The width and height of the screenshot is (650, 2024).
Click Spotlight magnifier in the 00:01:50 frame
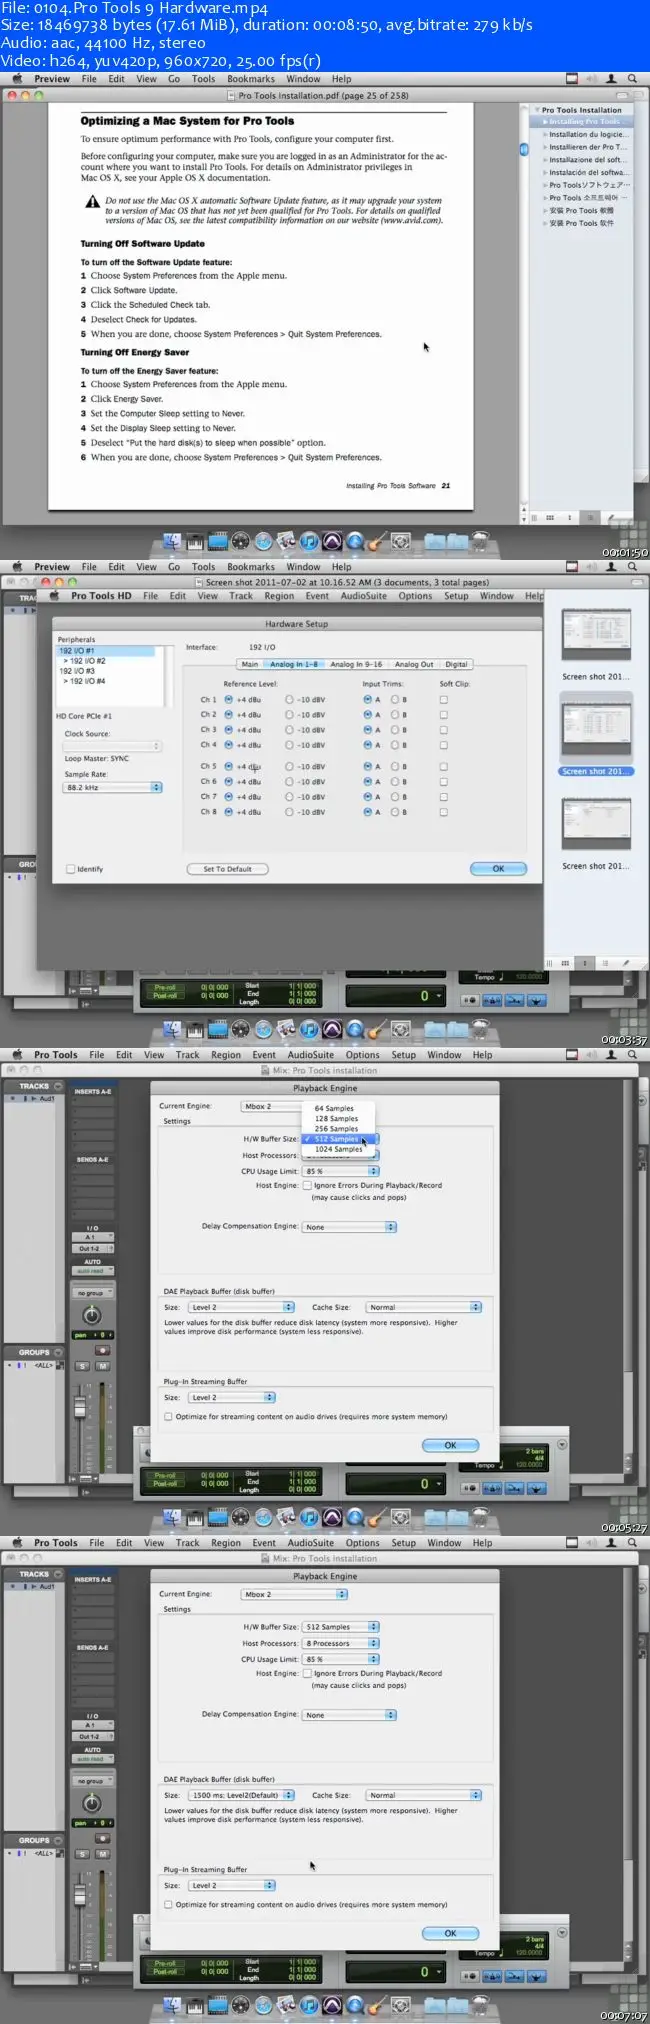pyautogui.click(x=632, y=79)
